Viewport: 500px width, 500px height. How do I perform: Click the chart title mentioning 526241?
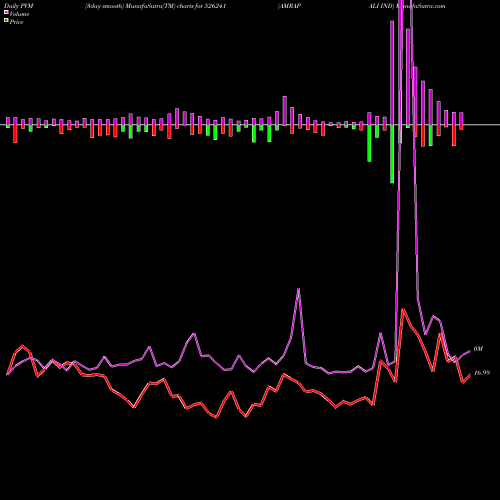click(156, 6)
